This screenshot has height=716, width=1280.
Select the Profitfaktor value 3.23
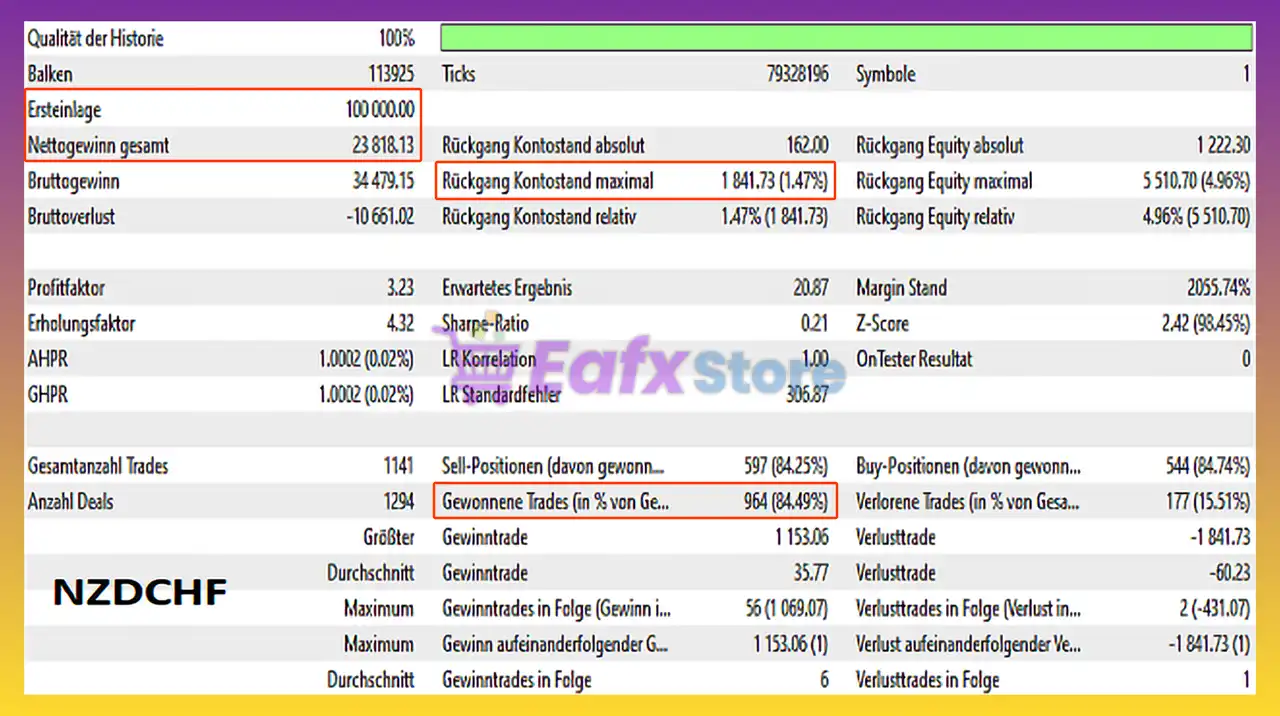(399, 288)
